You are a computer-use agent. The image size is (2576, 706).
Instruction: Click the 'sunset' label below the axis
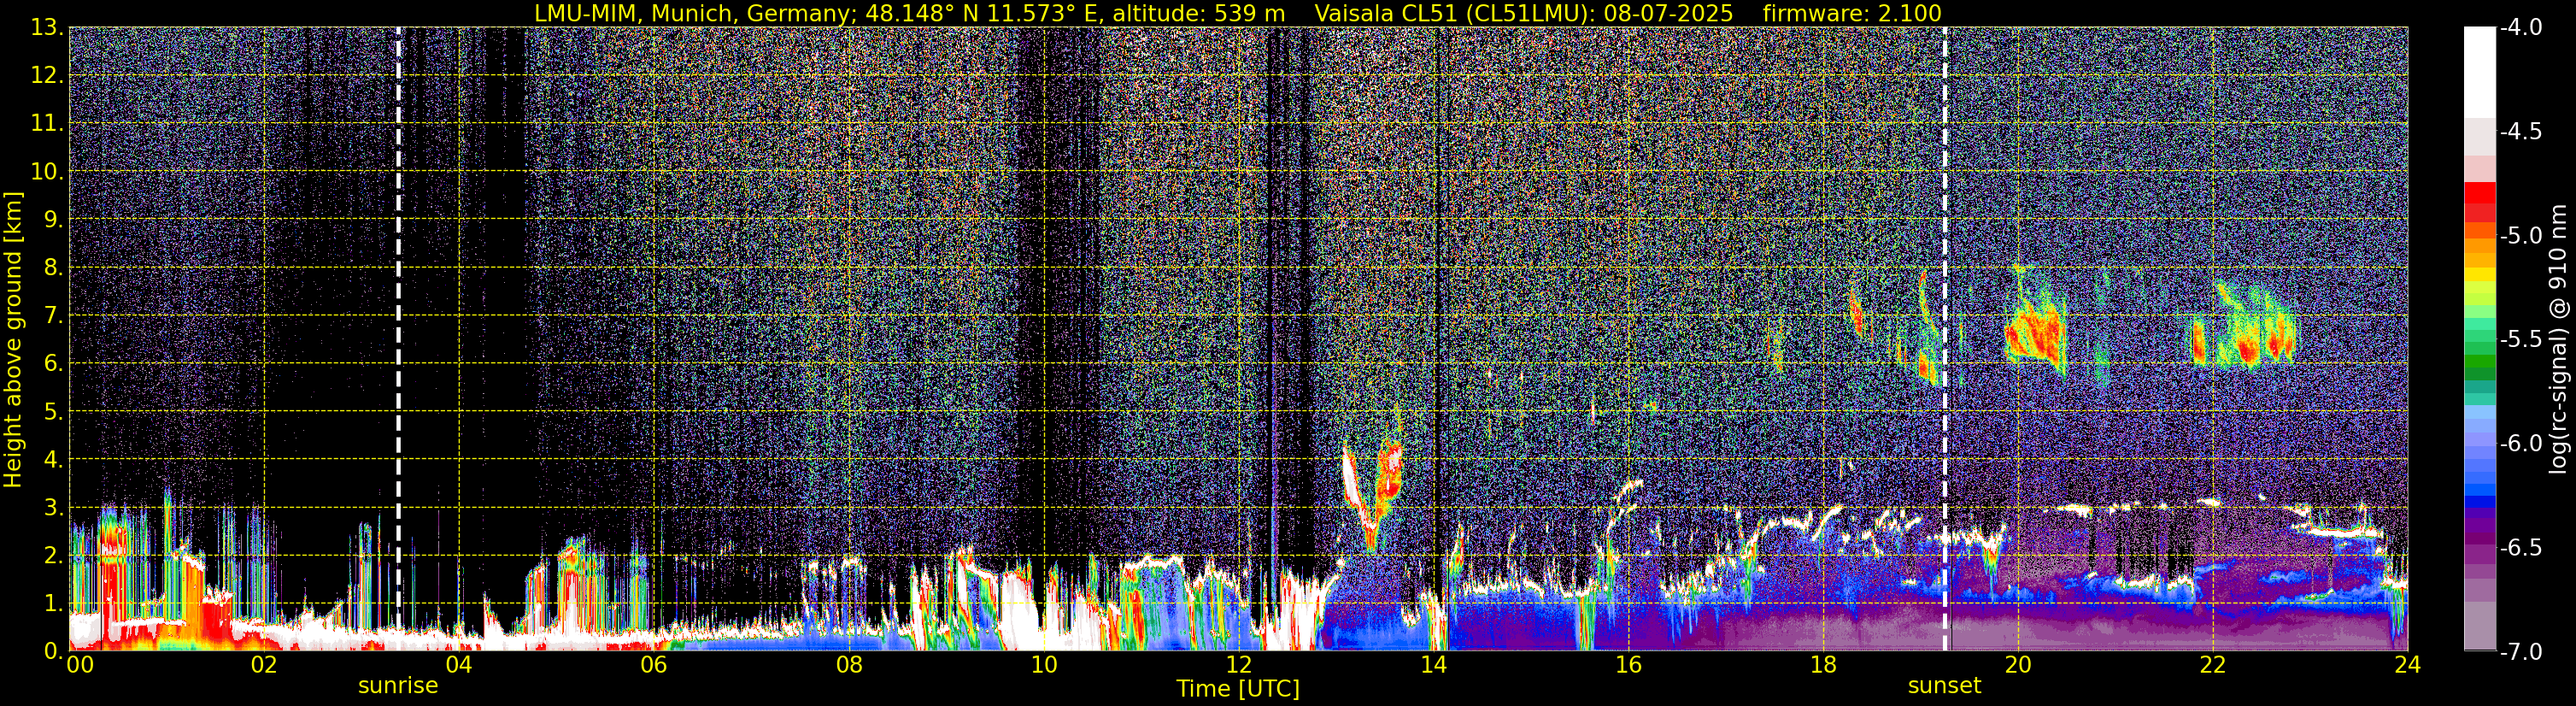coord(1944,686)
